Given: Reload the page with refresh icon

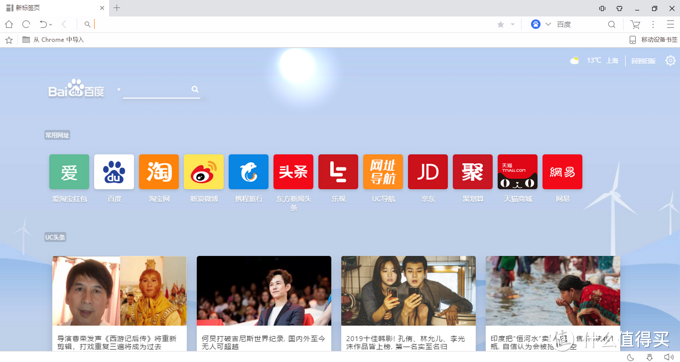Looking at the screenshot, I should pyautogui.click(x=26, y=24).
